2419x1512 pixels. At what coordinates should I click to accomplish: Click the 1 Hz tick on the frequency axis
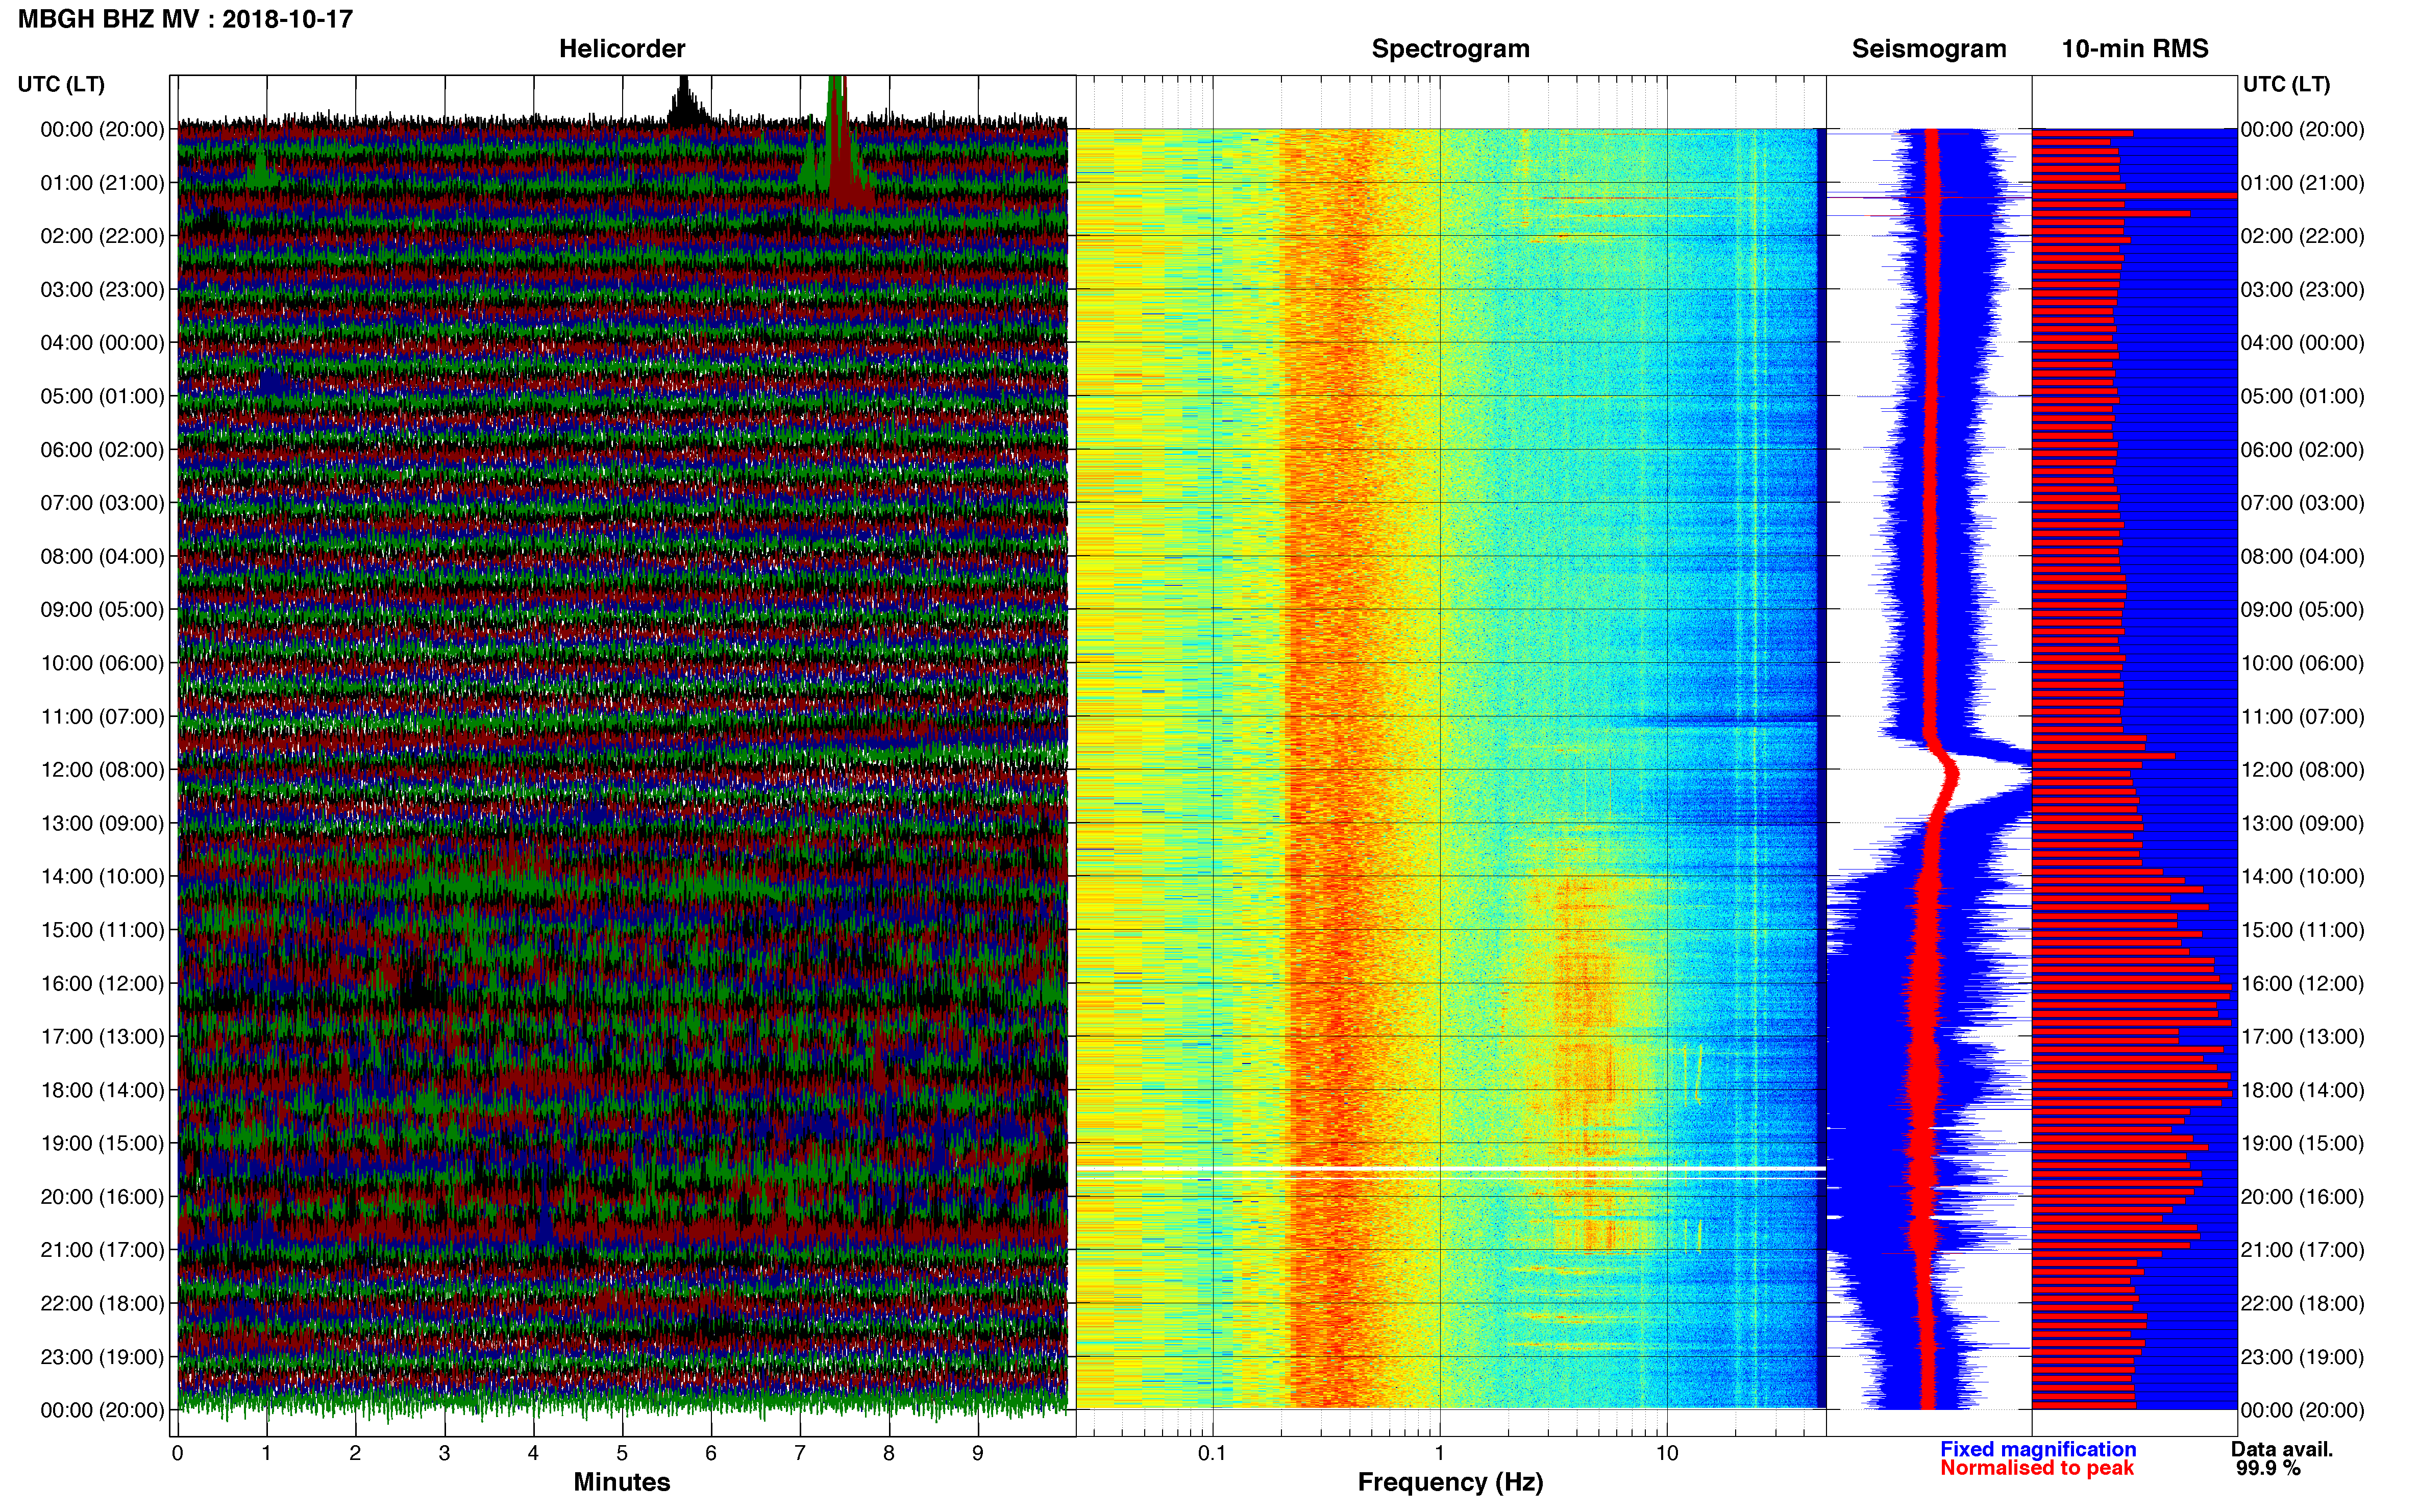point(1440,1453)
